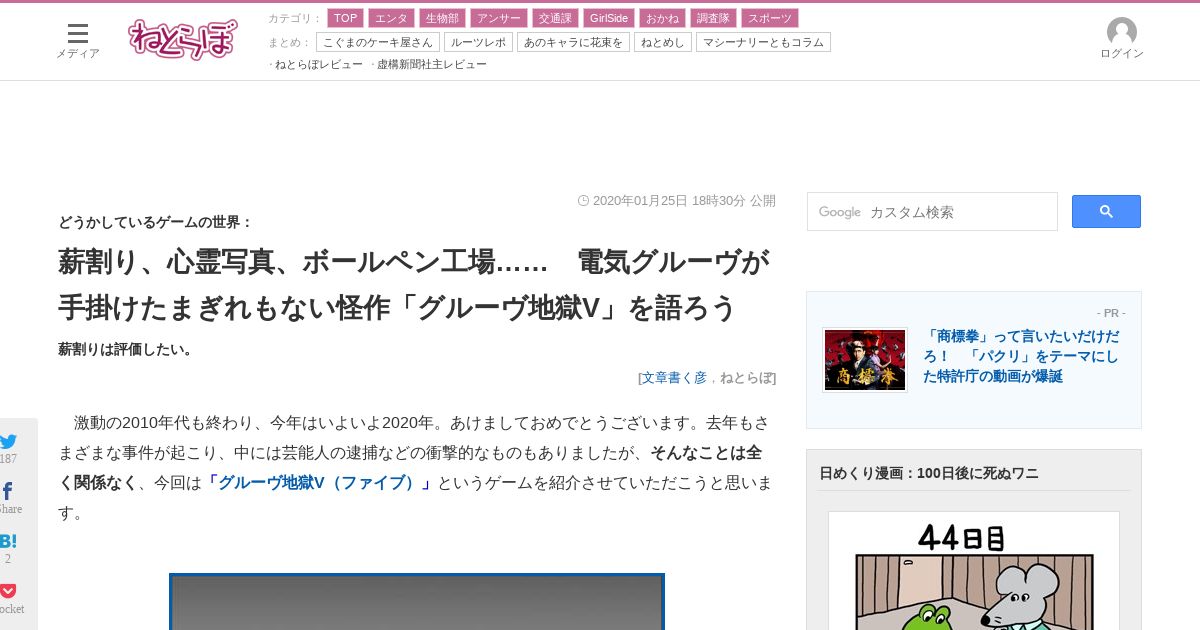1200x630 pixels.
Task: Click the search magnifier button
Action: [x=1106, y=211]
